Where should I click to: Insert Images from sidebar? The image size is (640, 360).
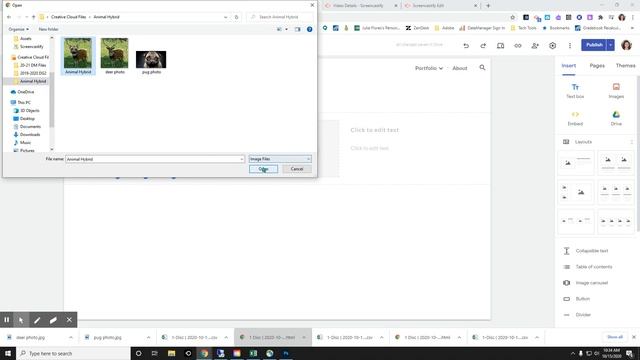(x=616, y=91)
